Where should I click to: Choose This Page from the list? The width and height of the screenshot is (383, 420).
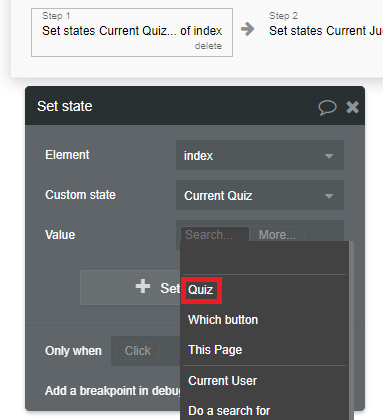coord(215,350)
